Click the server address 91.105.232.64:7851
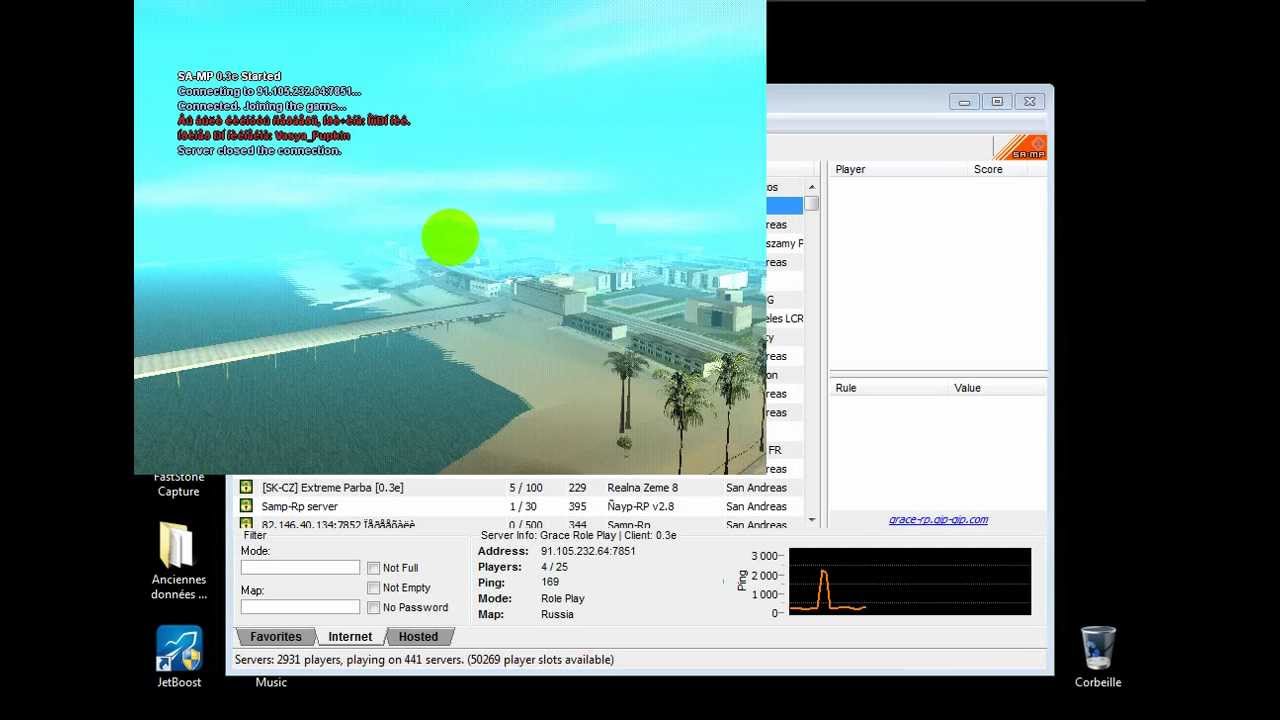 pyautogui.click(x=588, y=551)
